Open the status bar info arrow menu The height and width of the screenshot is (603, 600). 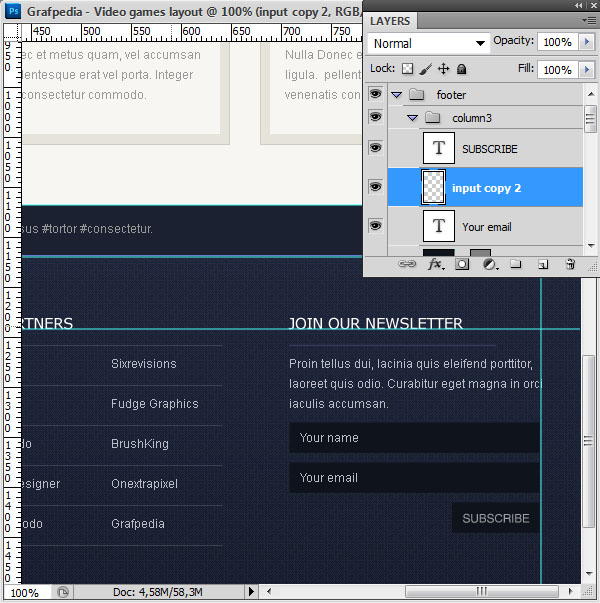click(x=251, y=591)
